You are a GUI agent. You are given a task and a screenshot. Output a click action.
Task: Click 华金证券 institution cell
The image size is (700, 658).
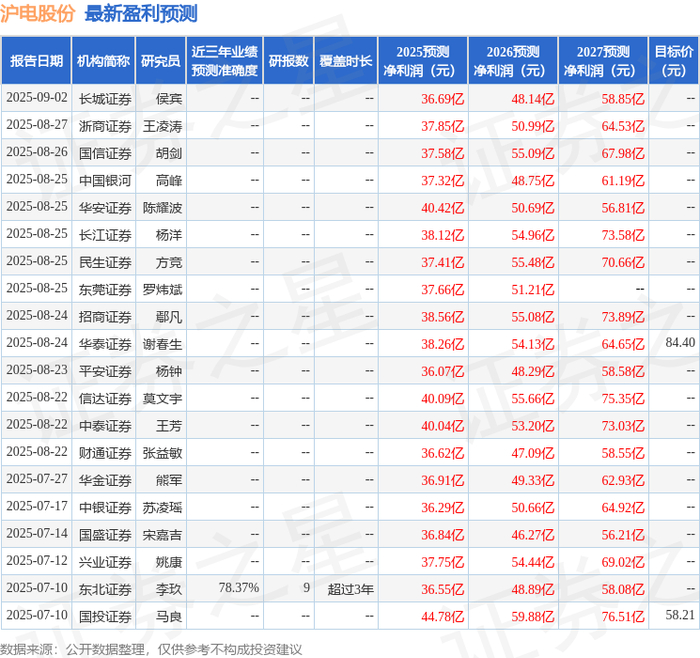tap(105, 480)
